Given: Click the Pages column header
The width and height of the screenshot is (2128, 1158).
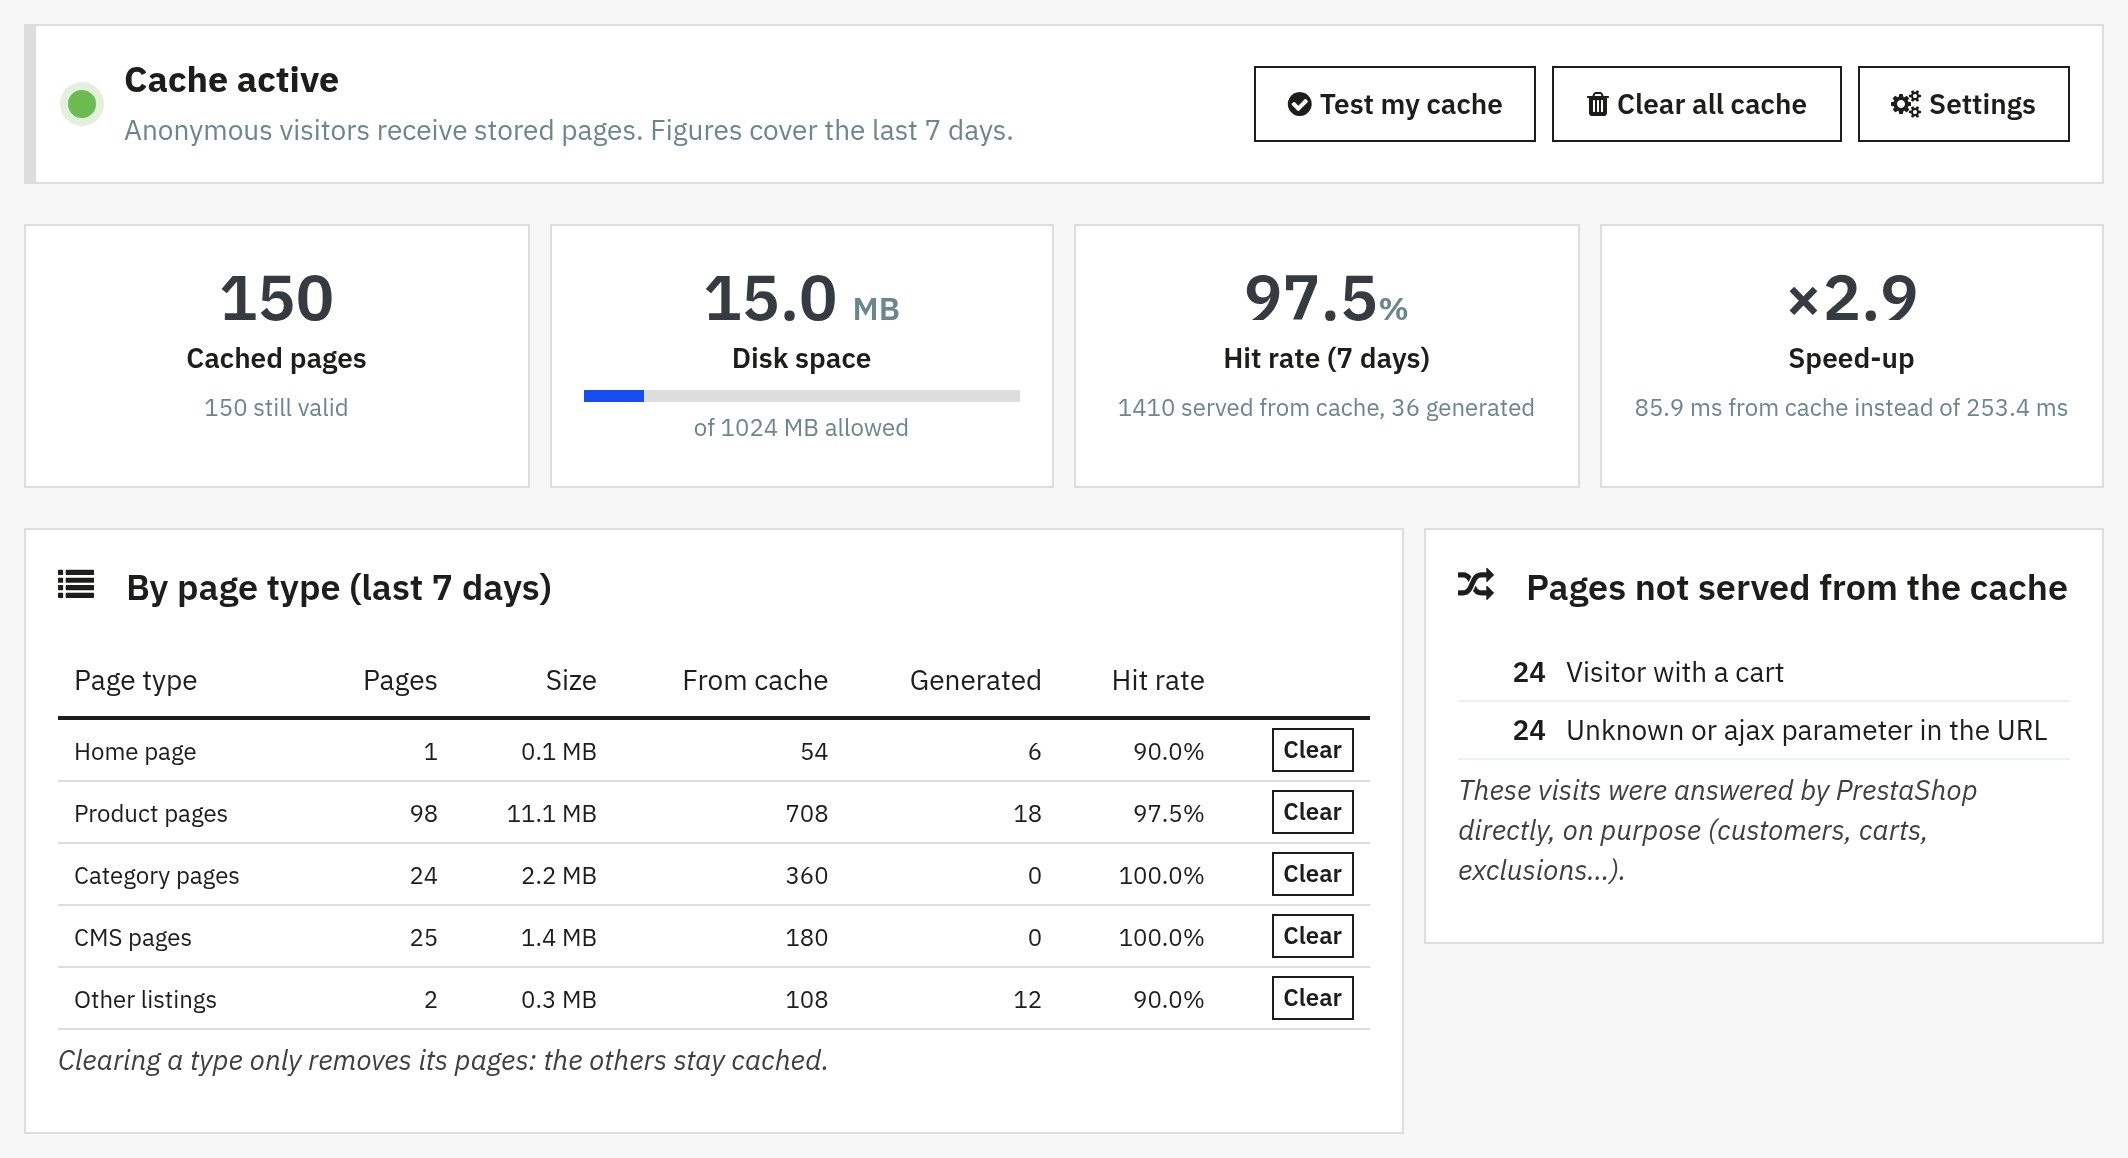Looking at the screenshot, I should [x=400, y=681].
